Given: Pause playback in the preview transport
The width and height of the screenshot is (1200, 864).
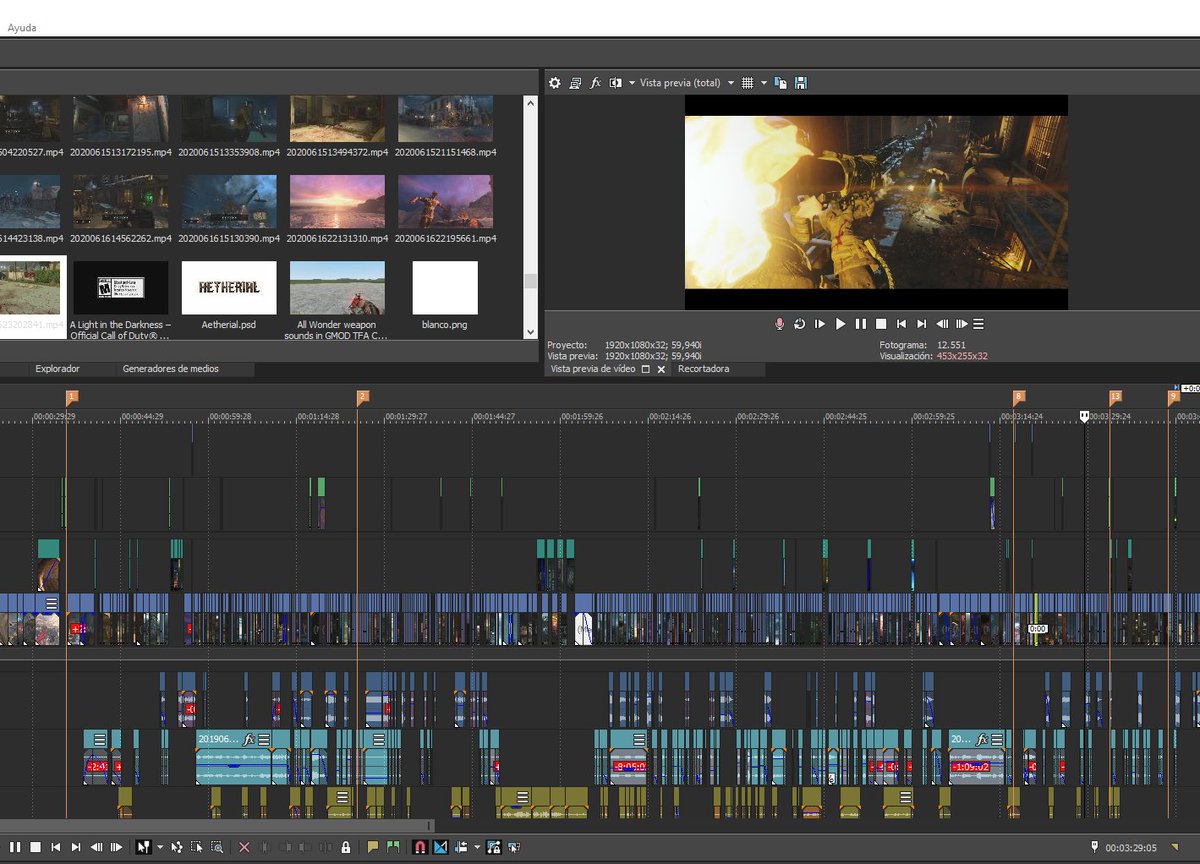Looking at the screenshot, I should (860, 324).
